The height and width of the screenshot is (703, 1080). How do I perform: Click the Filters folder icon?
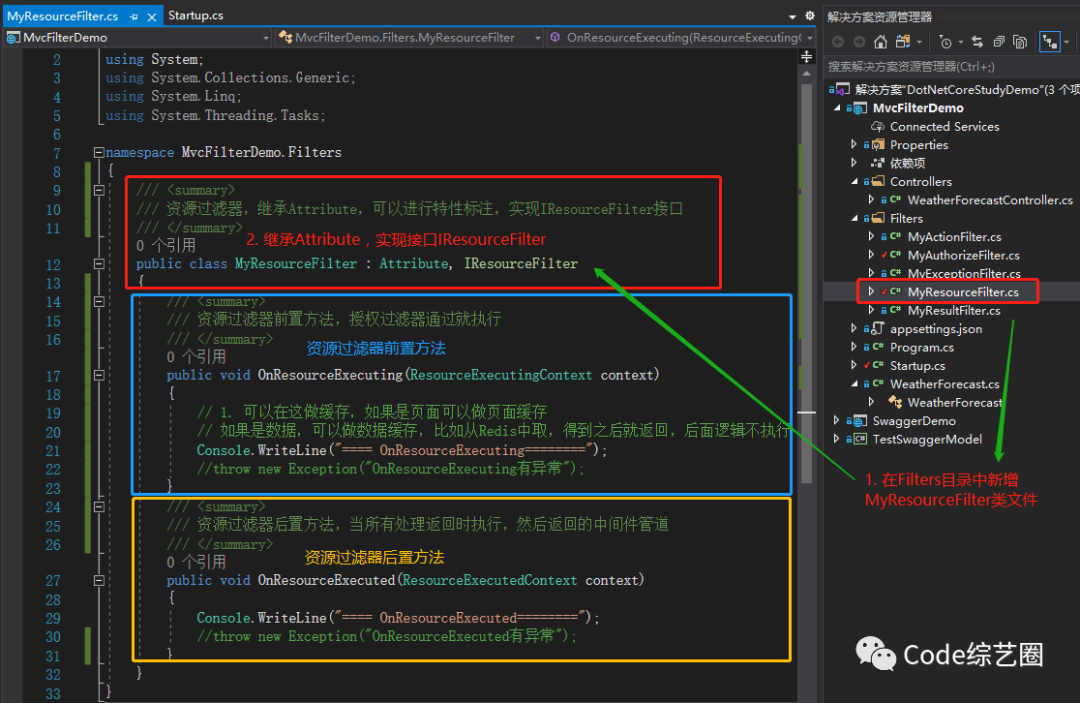point(878,218)
